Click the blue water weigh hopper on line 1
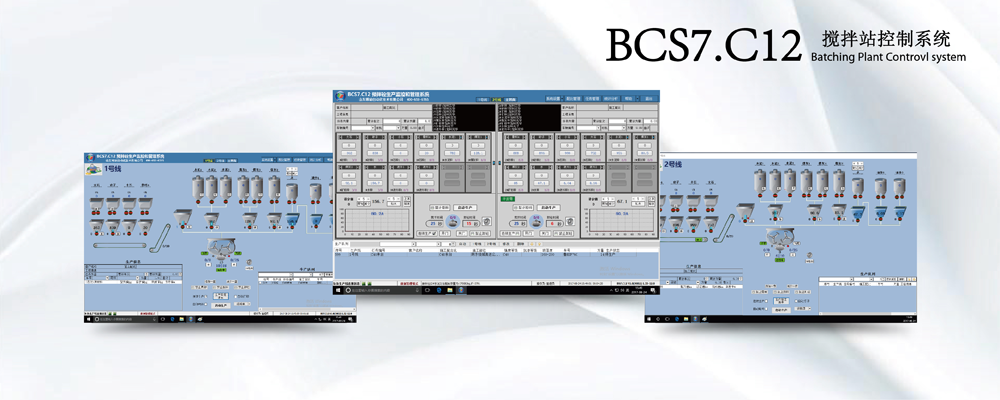This screenshot has height=400, width=1000. 293,218
